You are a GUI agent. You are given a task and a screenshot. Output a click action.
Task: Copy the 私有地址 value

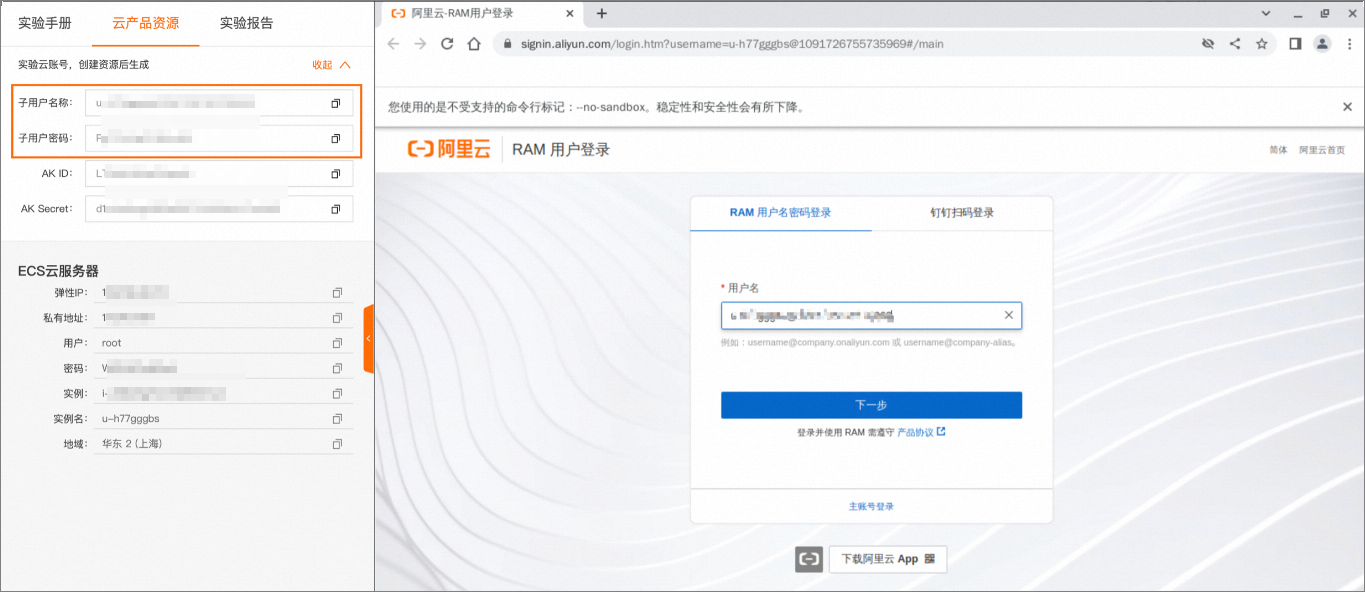337,318
